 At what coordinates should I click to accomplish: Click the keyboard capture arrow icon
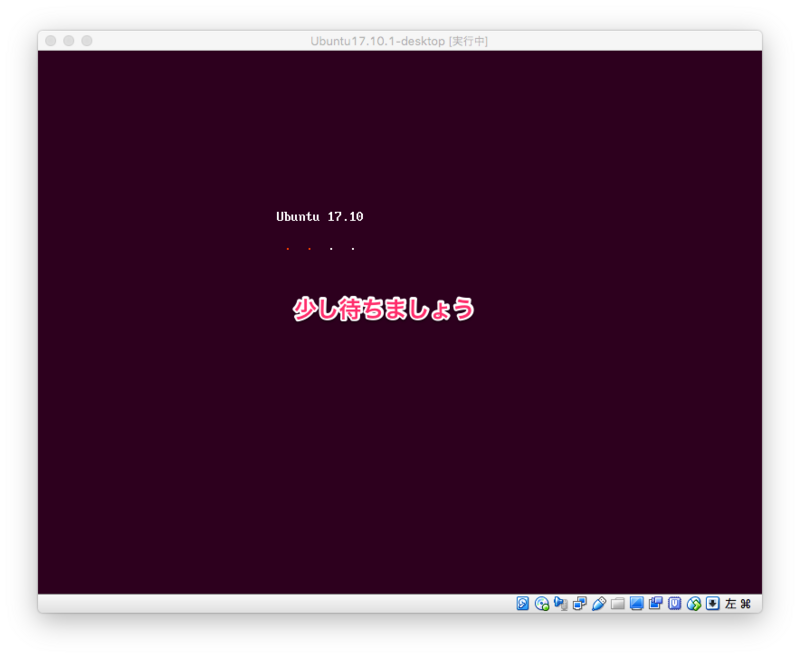click(x=713, y=603)
